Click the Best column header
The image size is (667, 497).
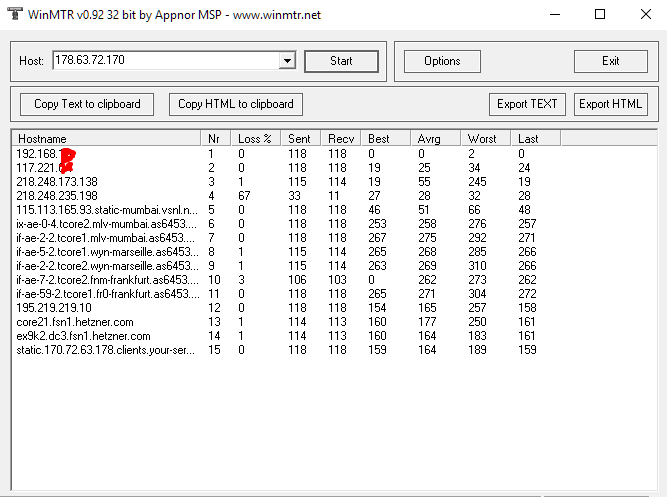(386, 139)
